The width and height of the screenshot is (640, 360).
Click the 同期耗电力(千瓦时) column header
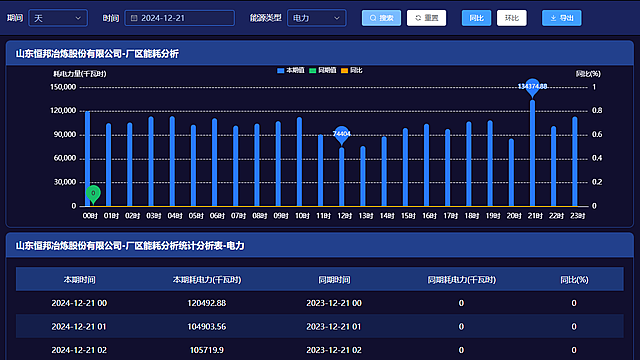[462, 280]
